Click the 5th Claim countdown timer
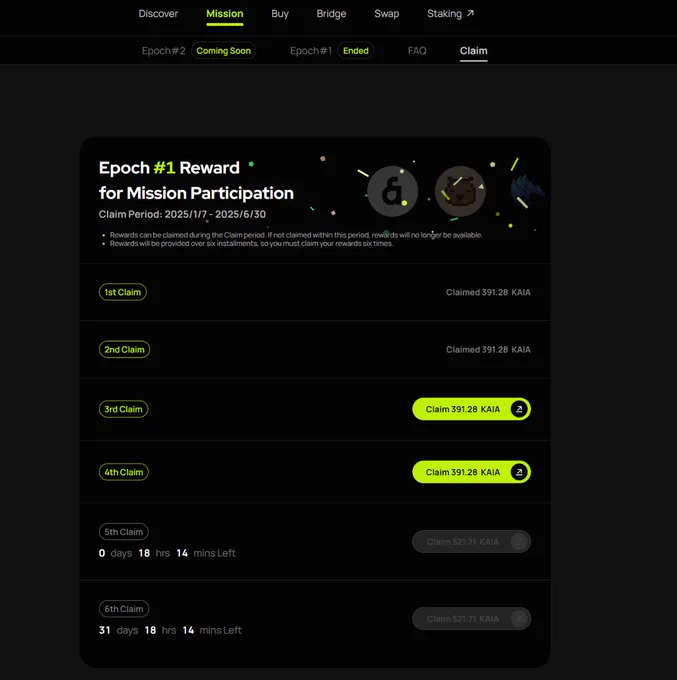The width and height of the screenshot is (677, 680). point(167,553)
